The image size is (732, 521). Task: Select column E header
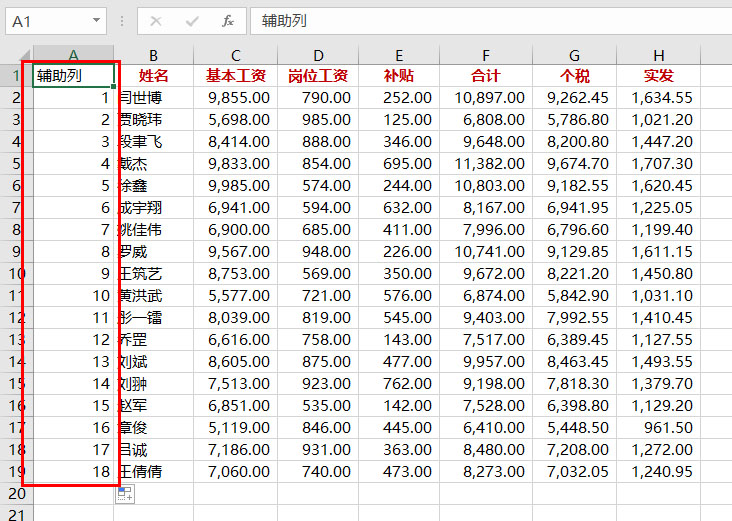pos(399,55)
